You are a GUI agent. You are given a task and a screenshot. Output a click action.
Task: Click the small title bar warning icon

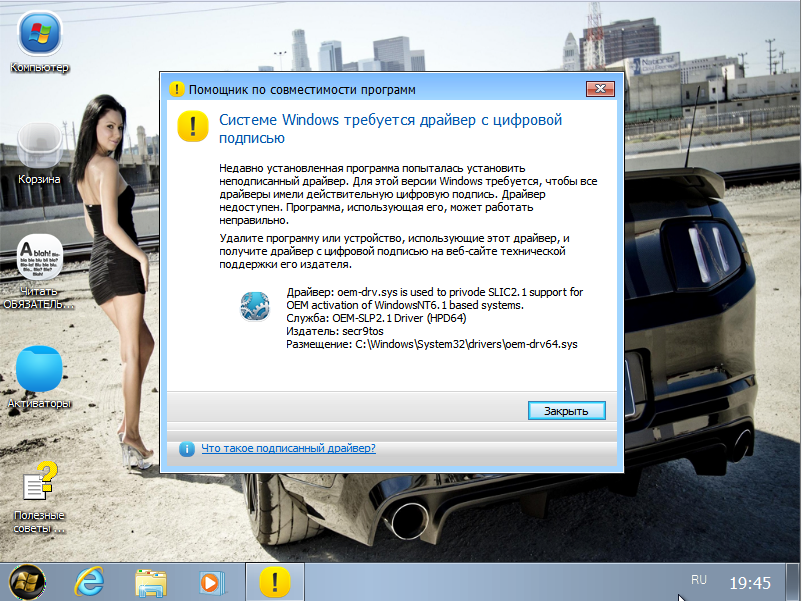(176, 89)
